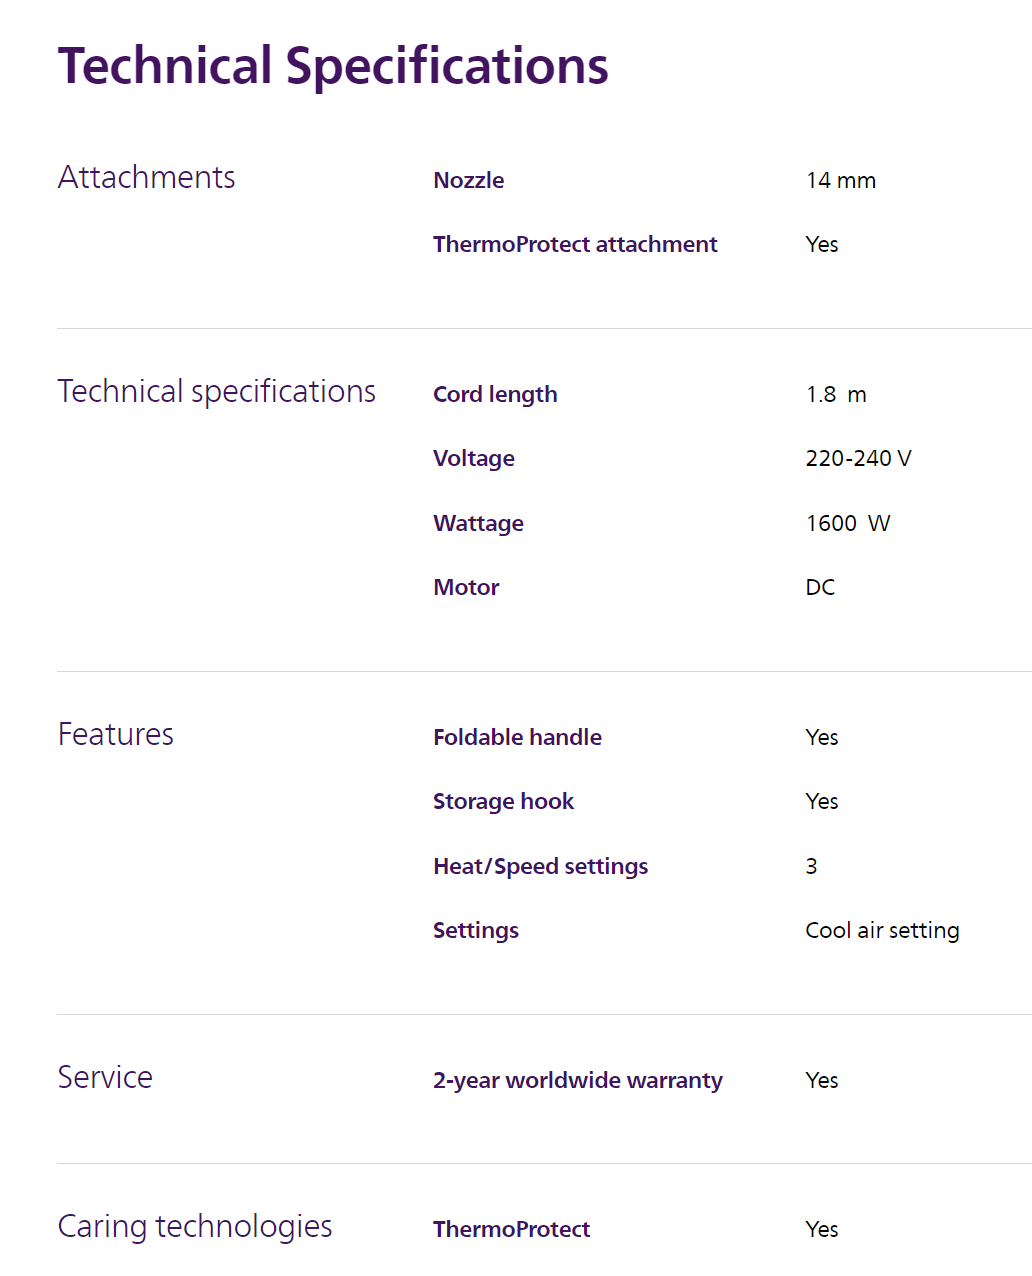Click the Motor spec label
This screenshot has width=1032, height=1276.
point(466,587)
